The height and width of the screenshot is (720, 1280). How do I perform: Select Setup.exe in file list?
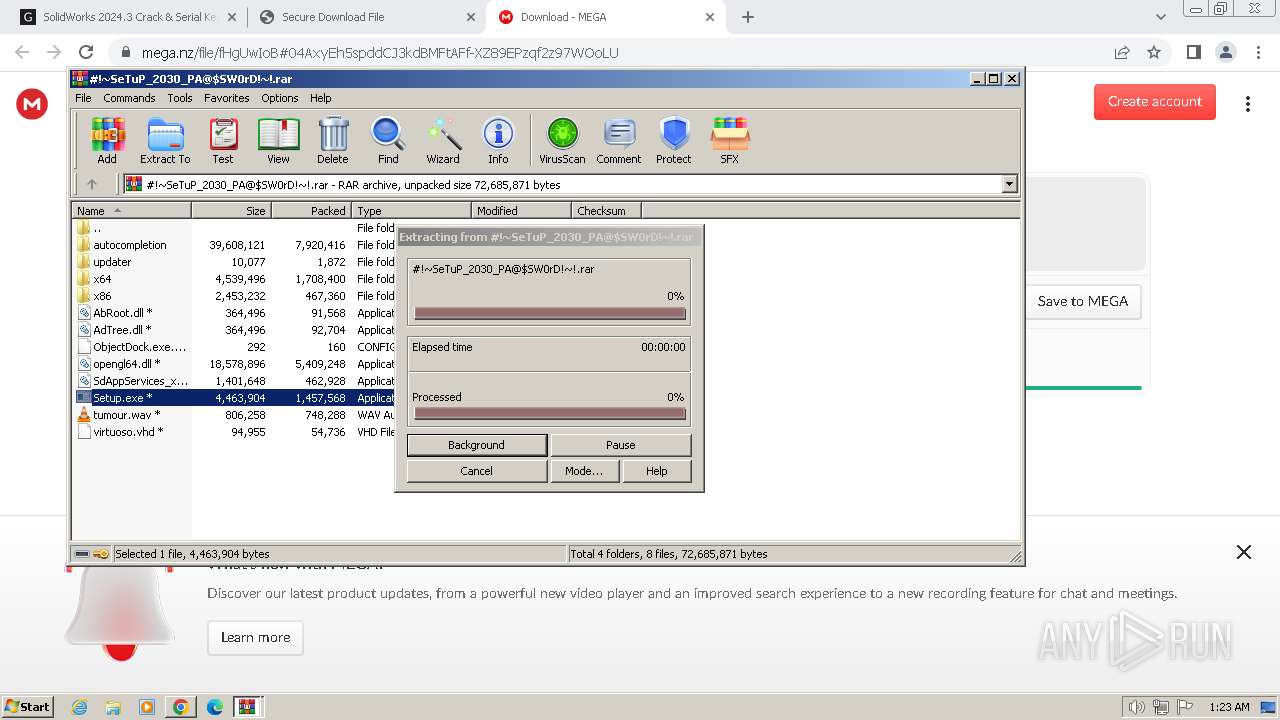[x=123, y=398]
